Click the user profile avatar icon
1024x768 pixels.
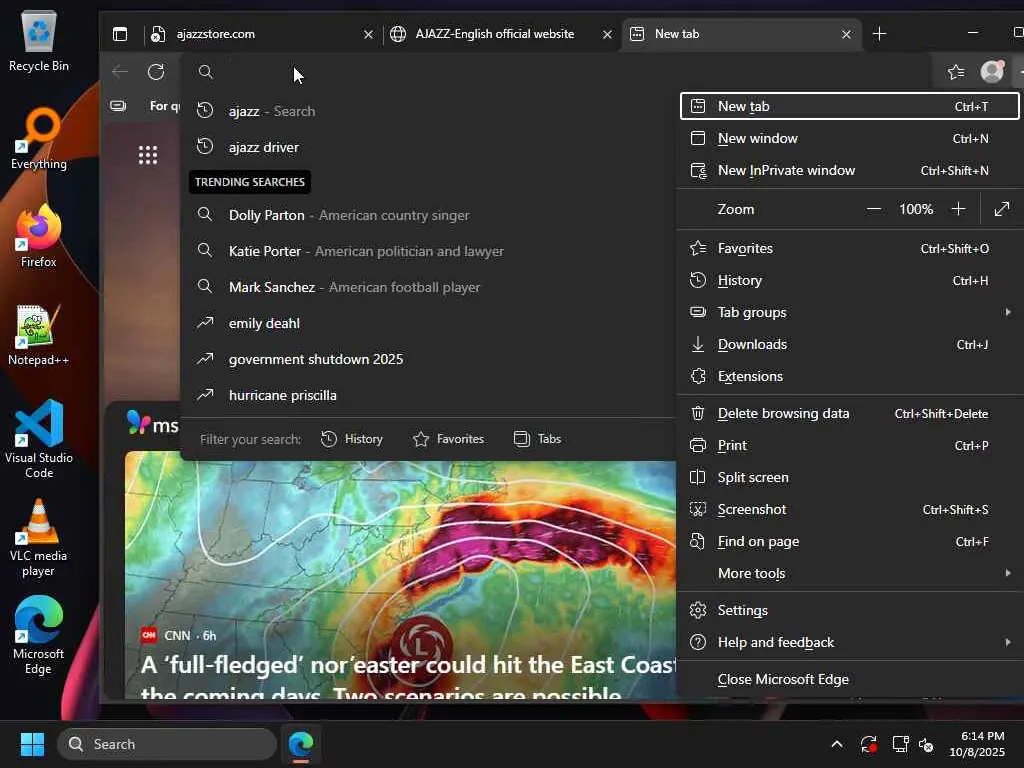click(x=992, y=71)
